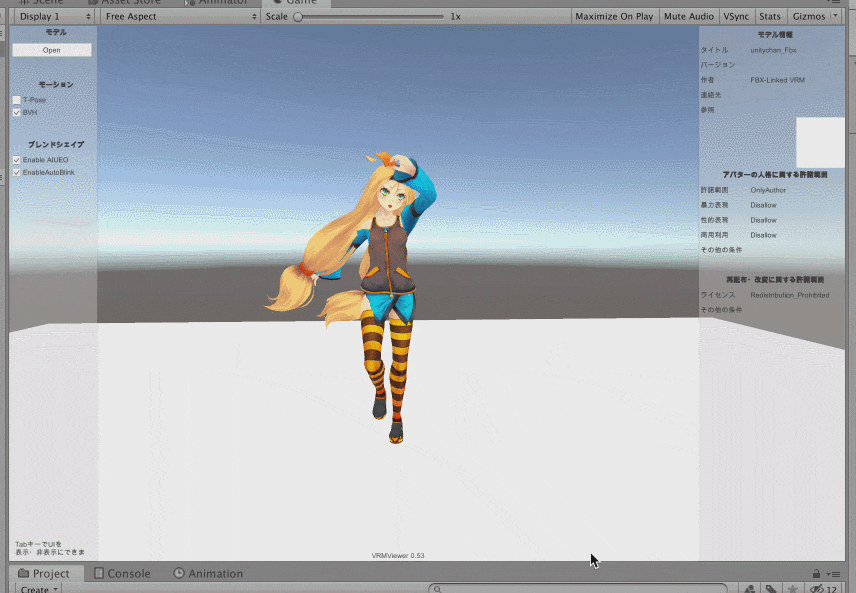Click the ブレンドシェイプ section header
Screen dimensions: 856x593
point(56,145)
